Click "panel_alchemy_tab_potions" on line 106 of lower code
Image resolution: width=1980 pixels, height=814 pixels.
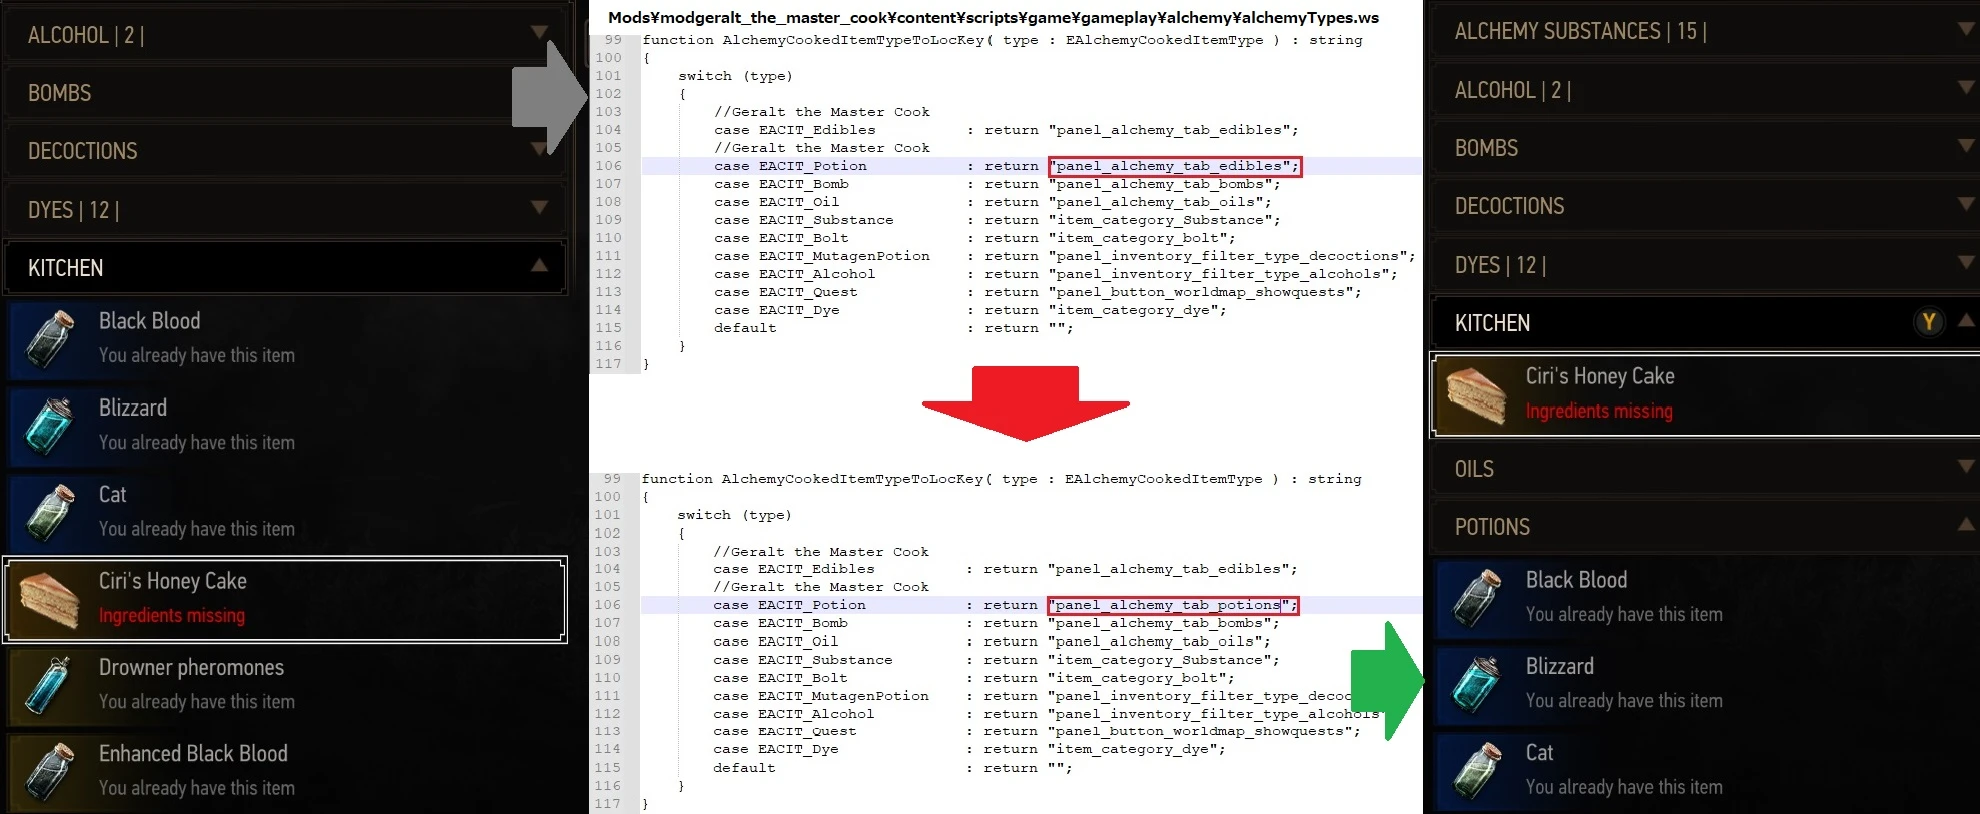[1173, 605]
